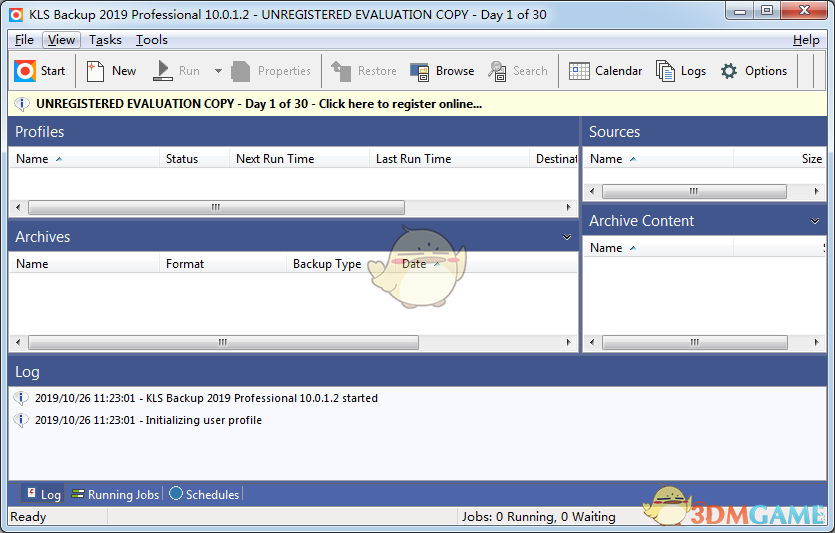Click the Sources panel header
The image size is (835, 533).
704,132
